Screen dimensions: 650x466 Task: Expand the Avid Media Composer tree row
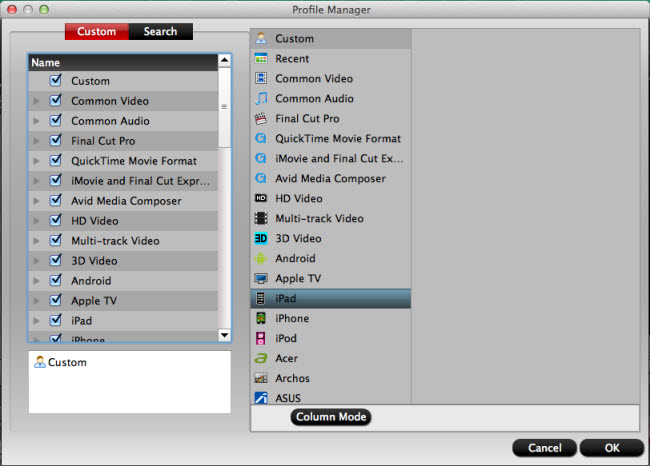click(36, 201)
